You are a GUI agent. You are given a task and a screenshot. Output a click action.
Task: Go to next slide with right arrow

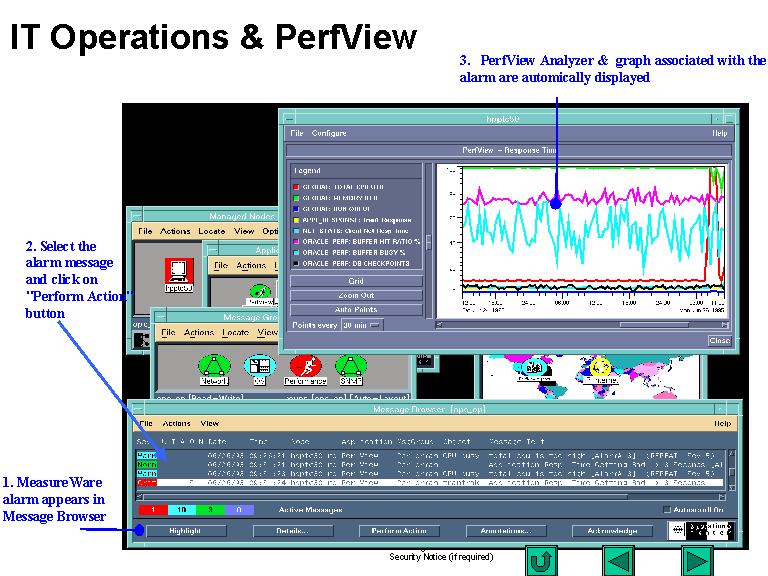point(696,561)
